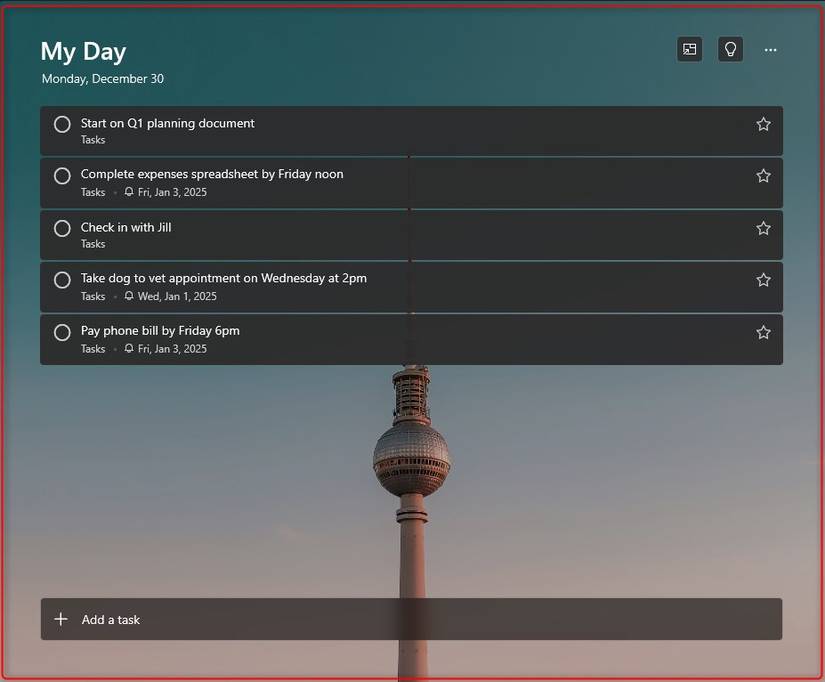Open the Suggestions lightbulb panel

pyautogui.click(x=730, y=49)
